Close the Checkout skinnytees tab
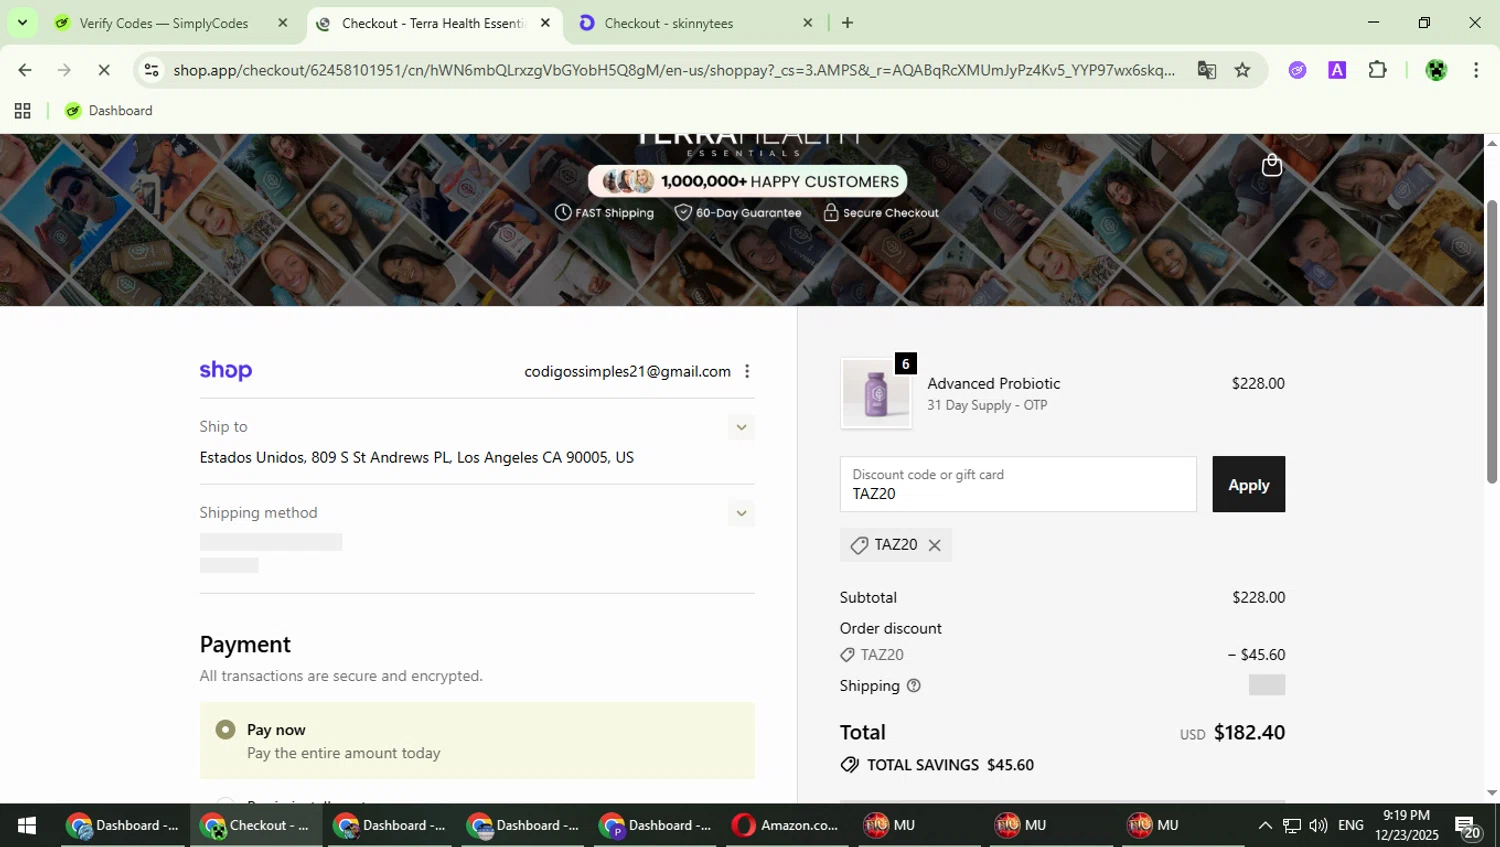Viewport: 1500px width, 847px height. (807, 22)
